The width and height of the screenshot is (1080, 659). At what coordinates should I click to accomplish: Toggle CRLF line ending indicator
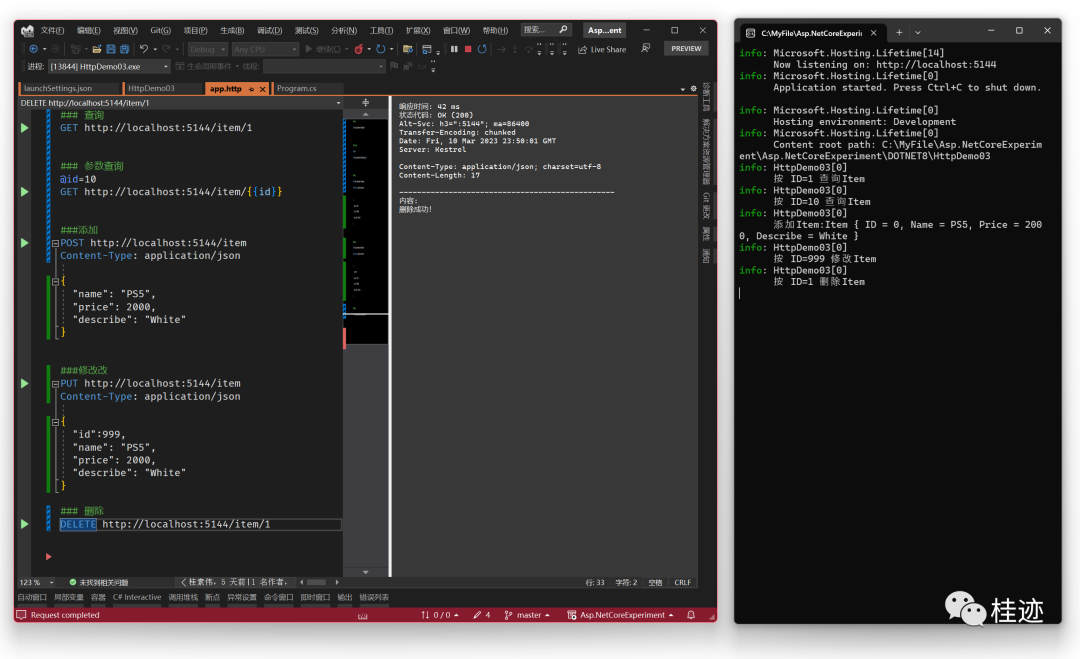[x=682, y=582]
